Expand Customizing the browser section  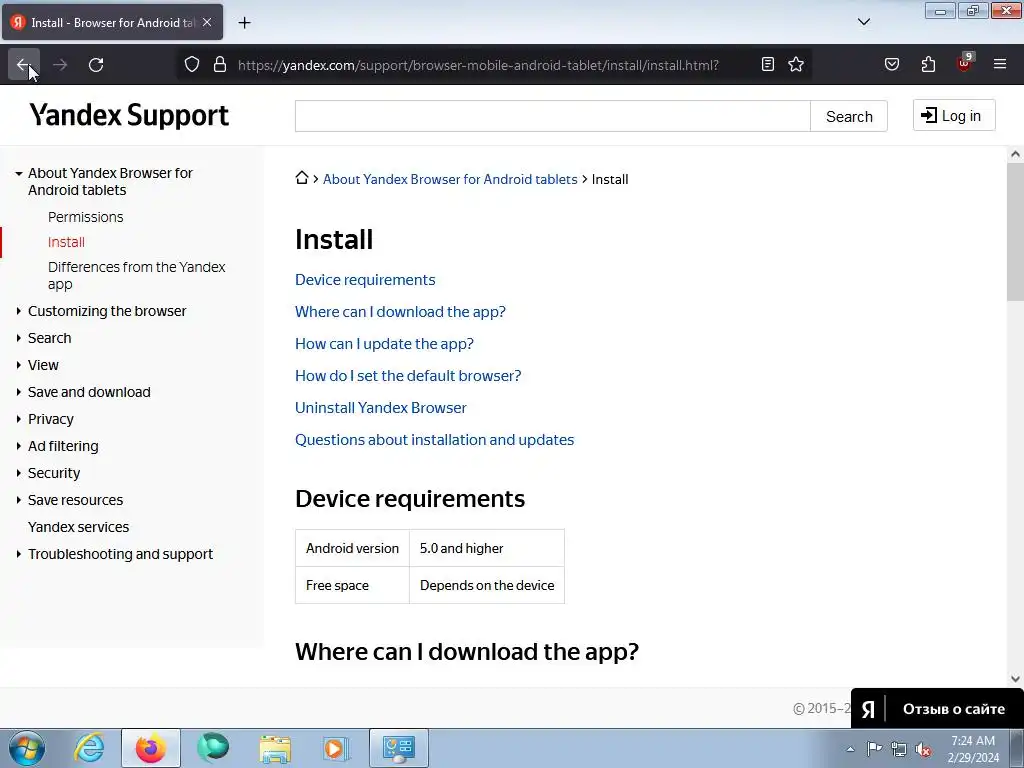tap(19, 312)
